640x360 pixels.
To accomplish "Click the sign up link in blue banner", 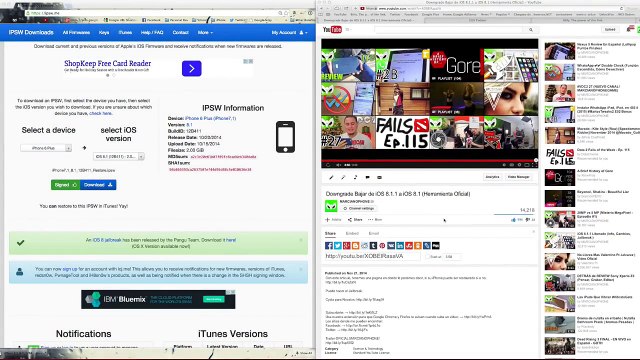I will coord(70,269).
